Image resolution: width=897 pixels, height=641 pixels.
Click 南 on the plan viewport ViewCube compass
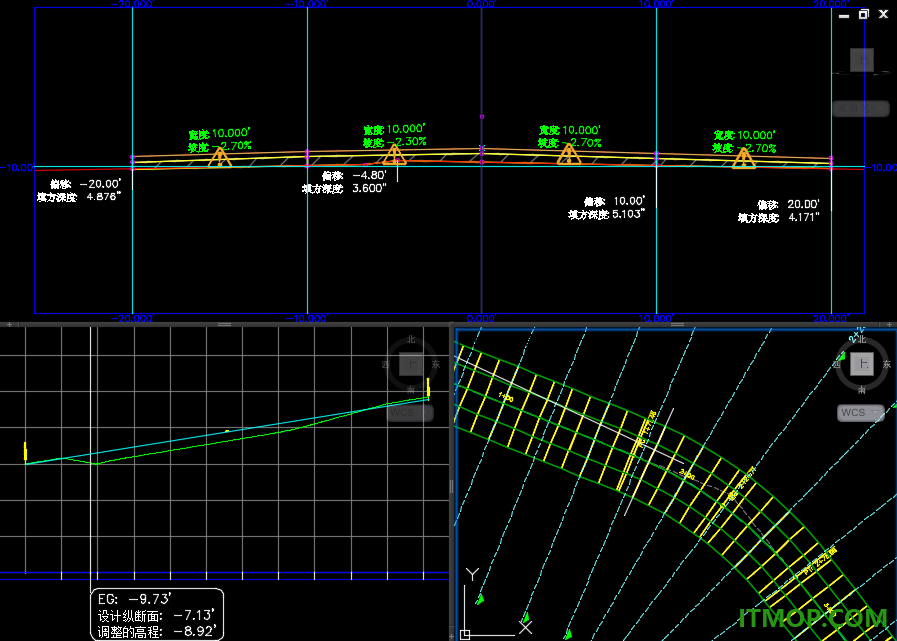[x=862, y=390]
